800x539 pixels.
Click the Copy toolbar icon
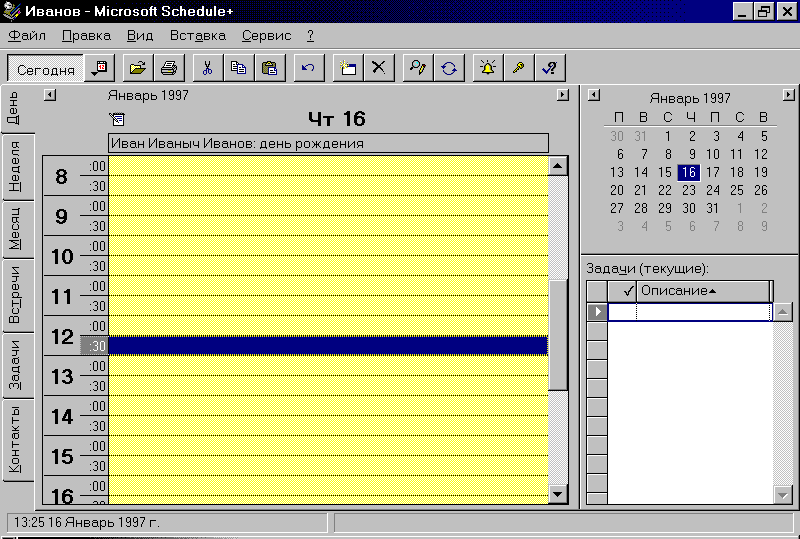pyautogui.click(x=238, y=68)
